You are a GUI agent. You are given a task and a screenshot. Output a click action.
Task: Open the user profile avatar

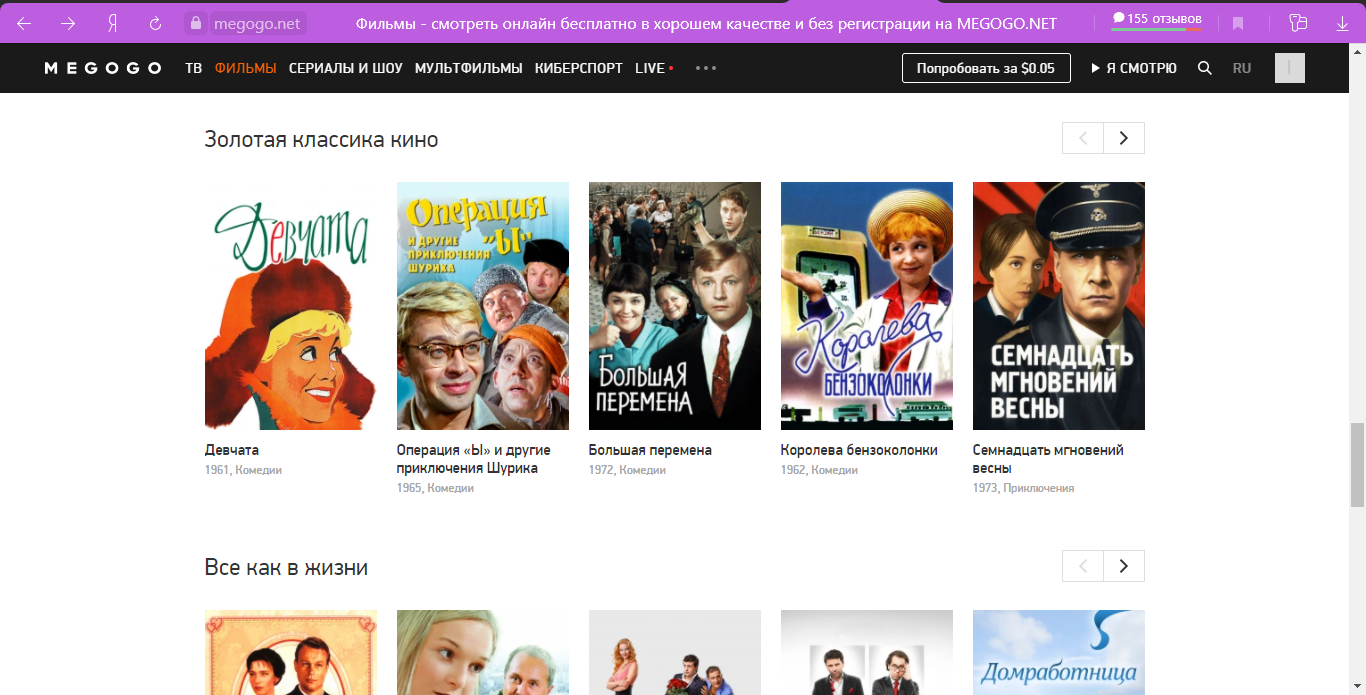1290,68
